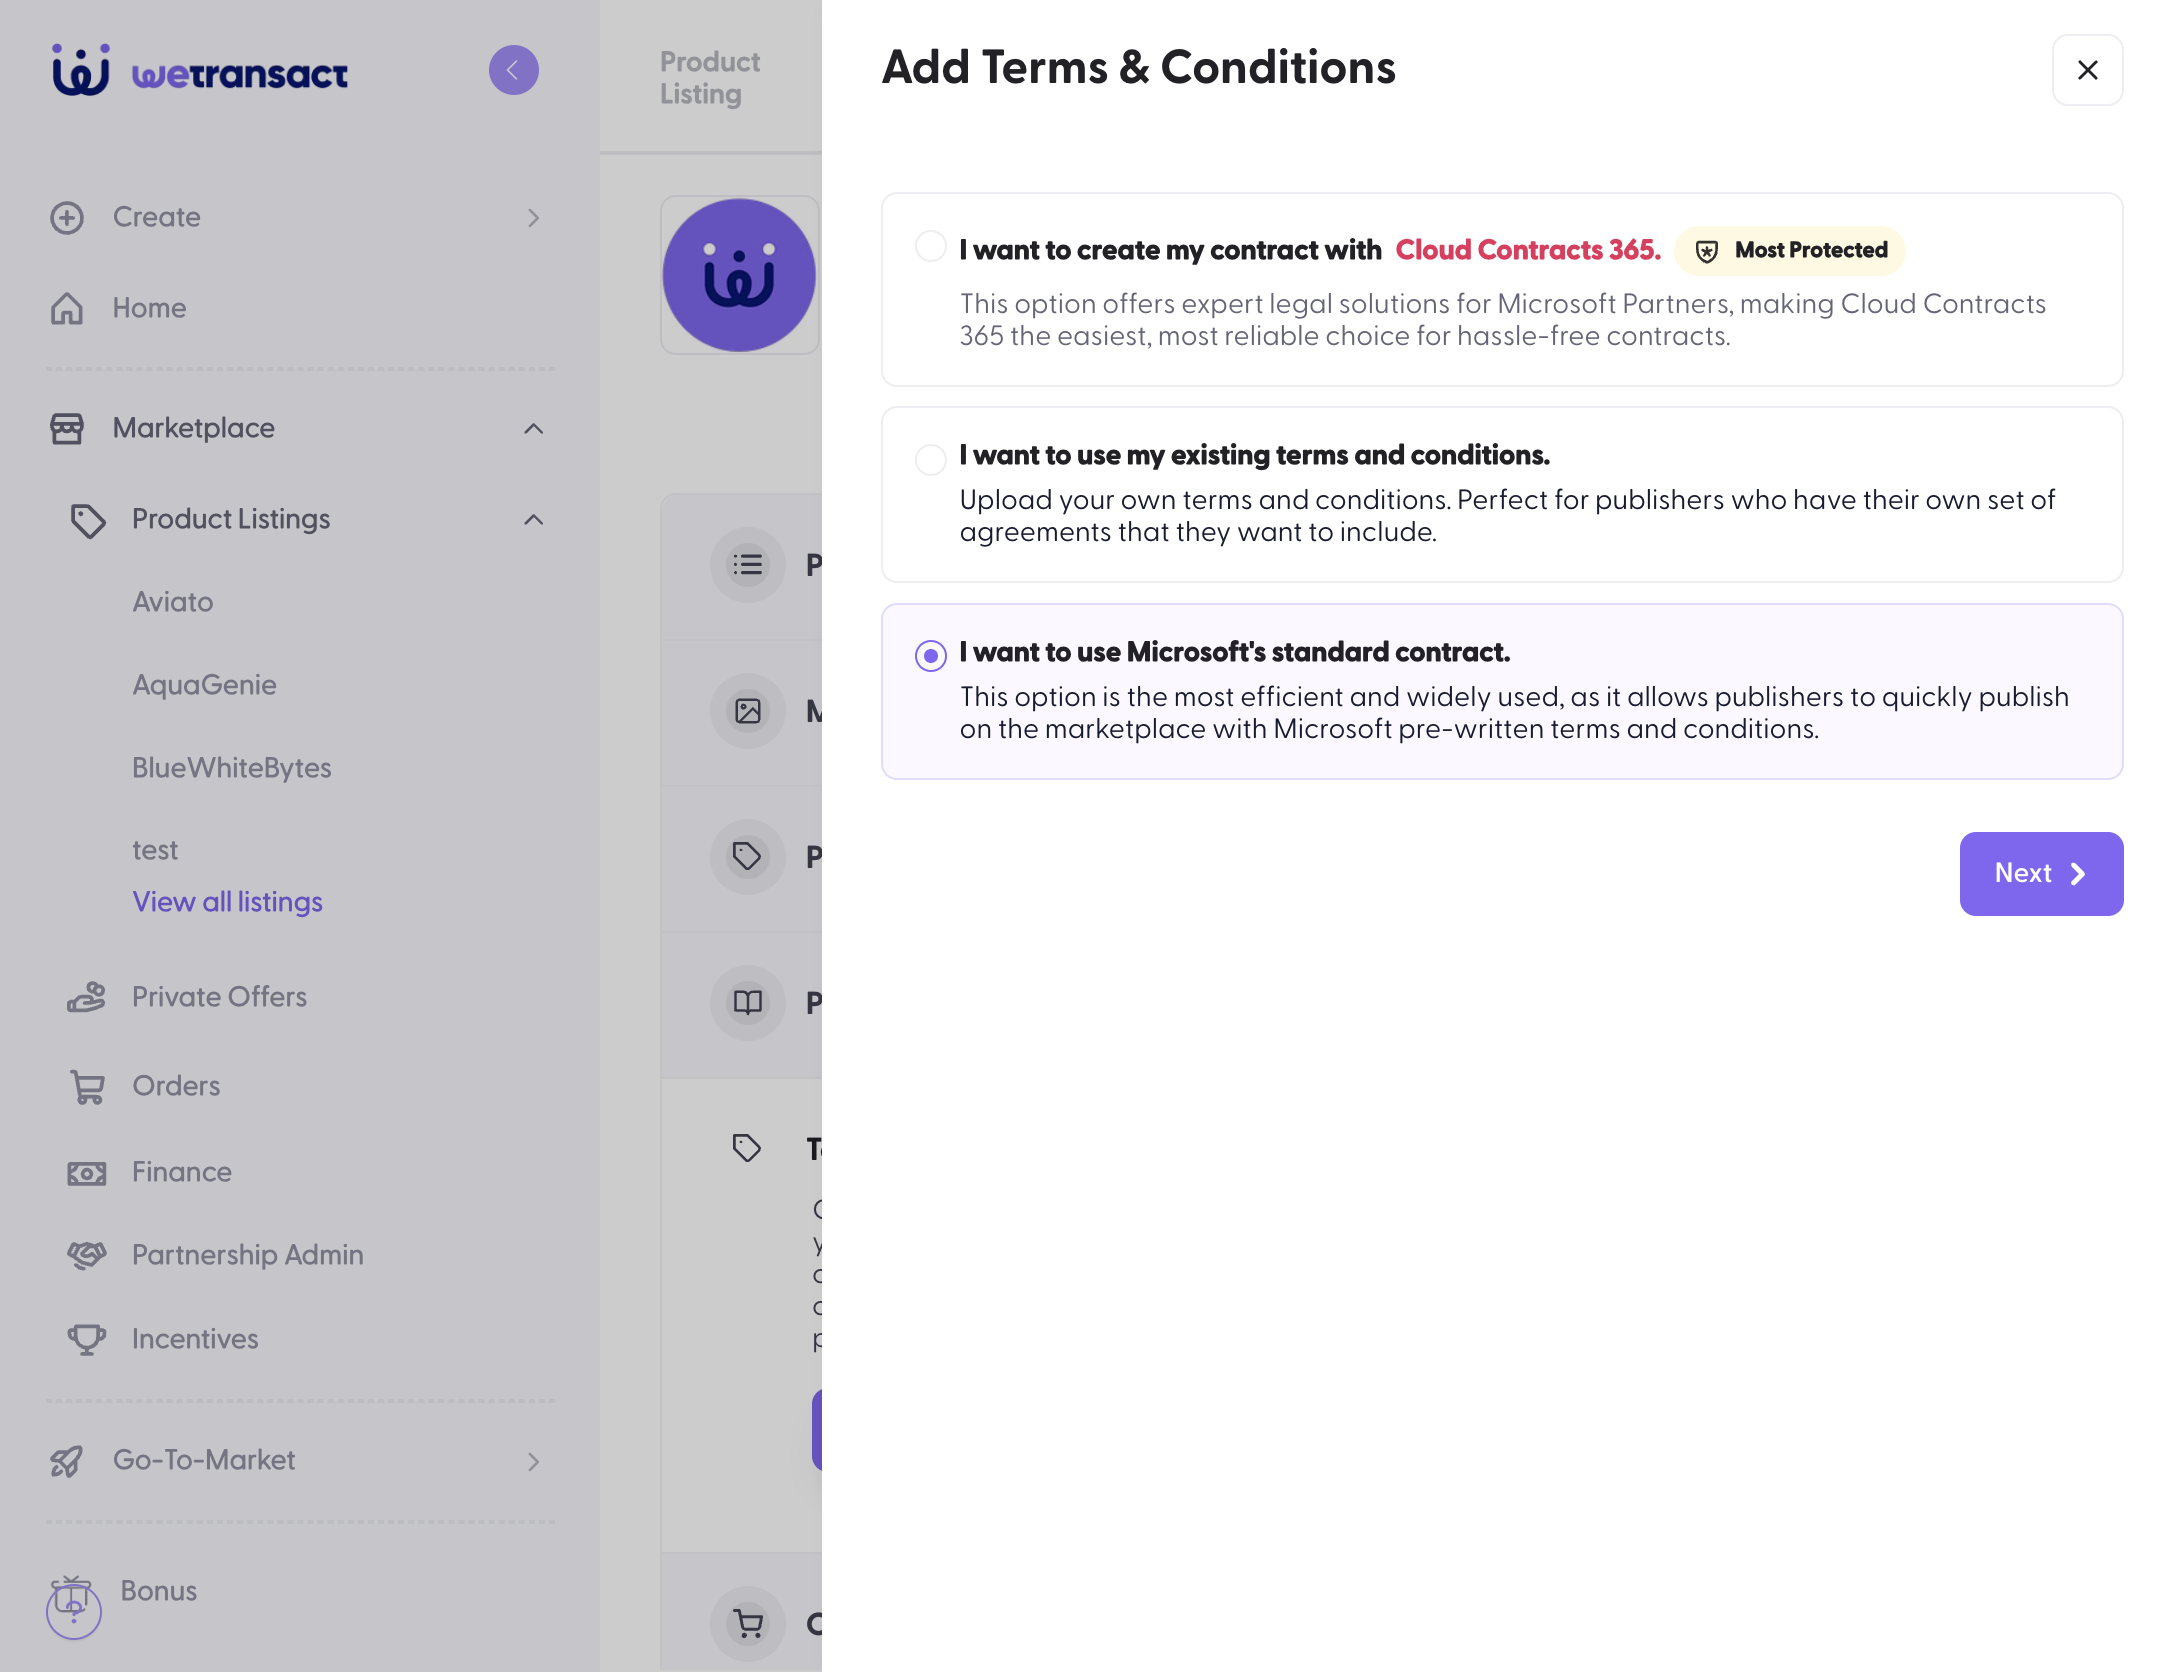Image resolution: width=2182 pixels, height=1672 pixels.
Task: Click the Home house icon
Action: [67, 308]
